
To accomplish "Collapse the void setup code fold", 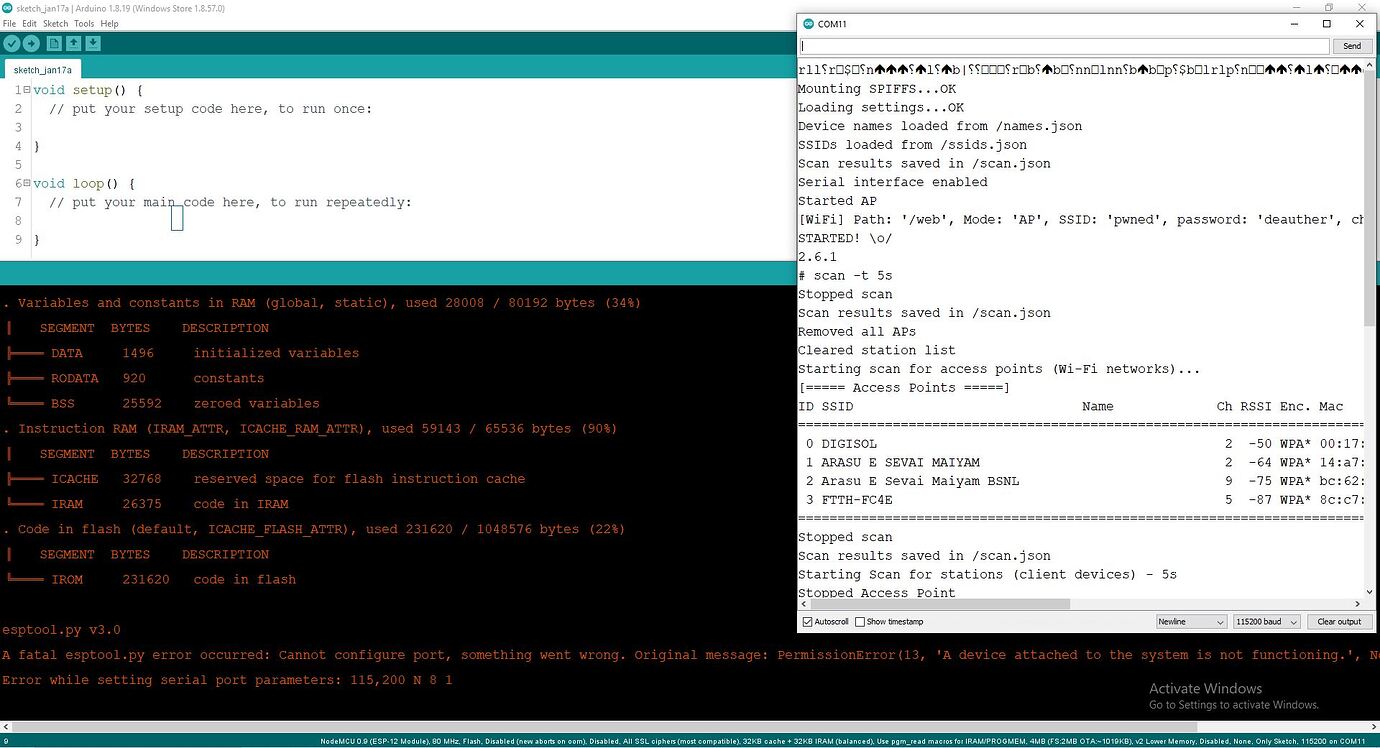I will [x=28, y=89].
